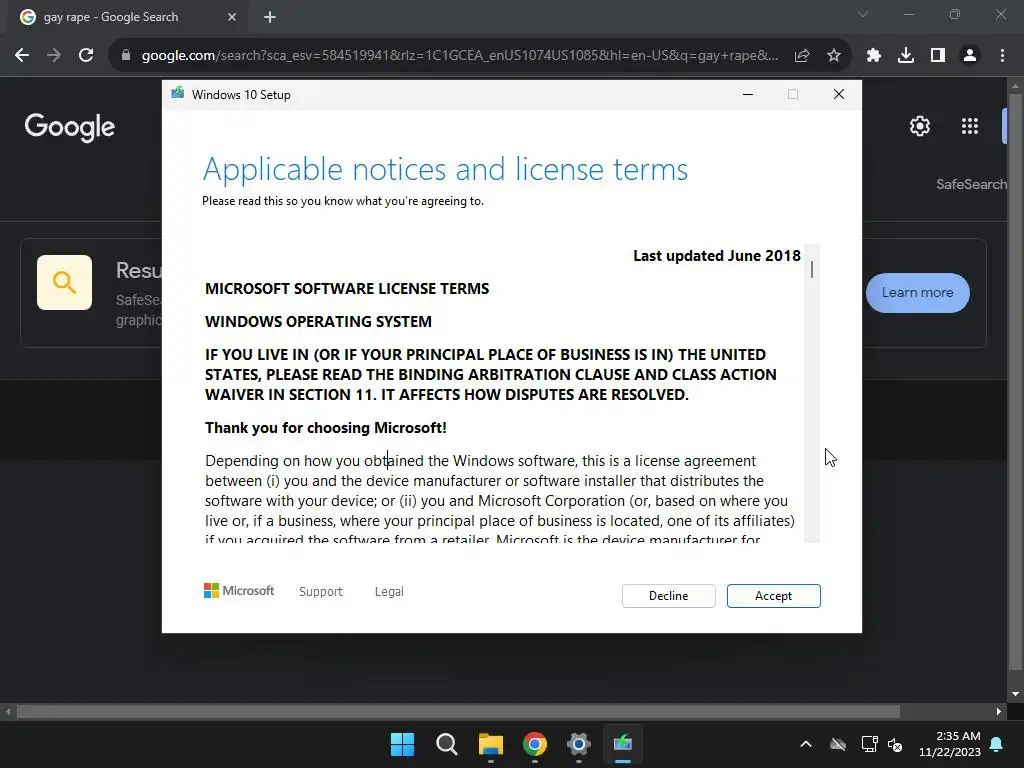Reload the Chrome page
The image size is (1024, 768).
pyautogui.click(x=86, y=56)
